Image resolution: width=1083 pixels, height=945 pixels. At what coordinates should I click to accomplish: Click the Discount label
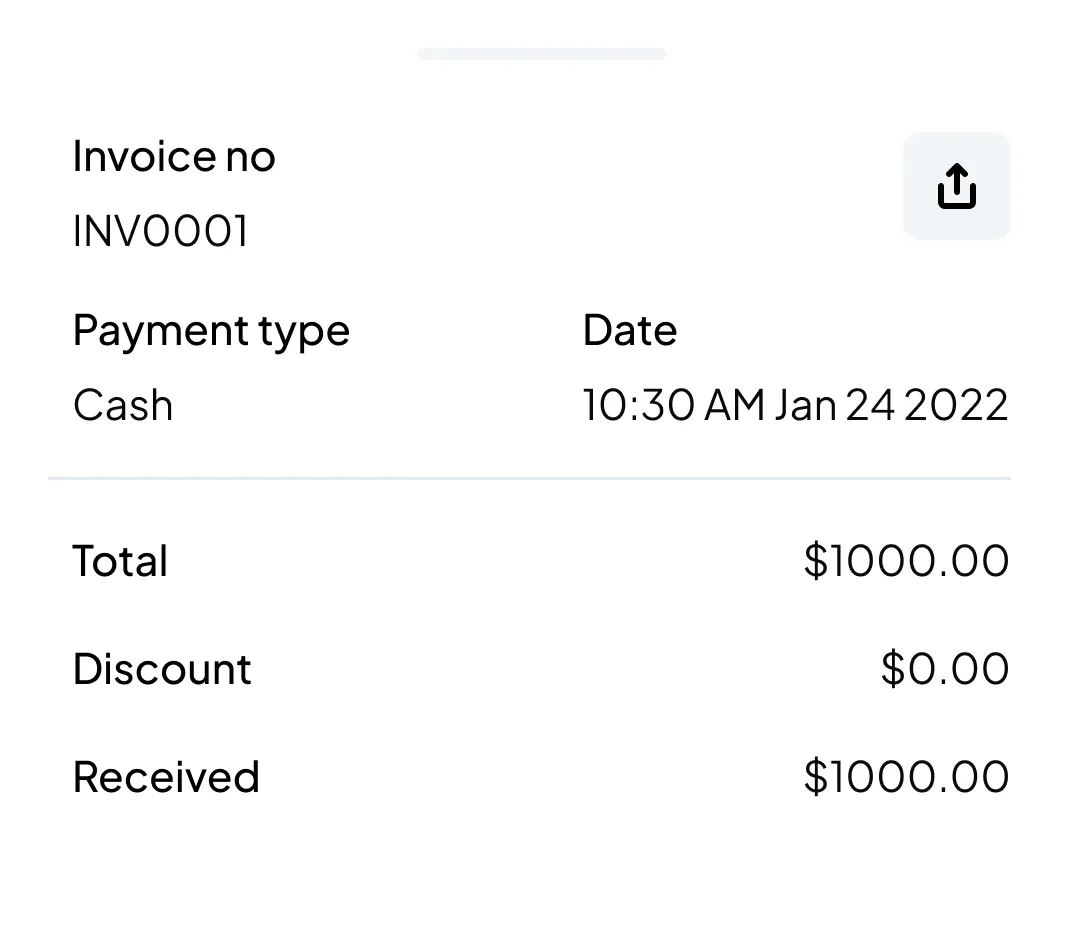161,668
